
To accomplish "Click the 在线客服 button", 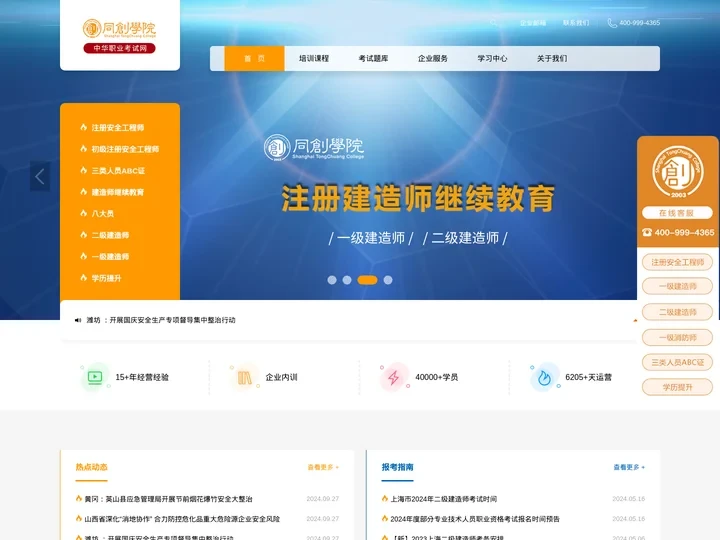I will (x=677, y=213).
